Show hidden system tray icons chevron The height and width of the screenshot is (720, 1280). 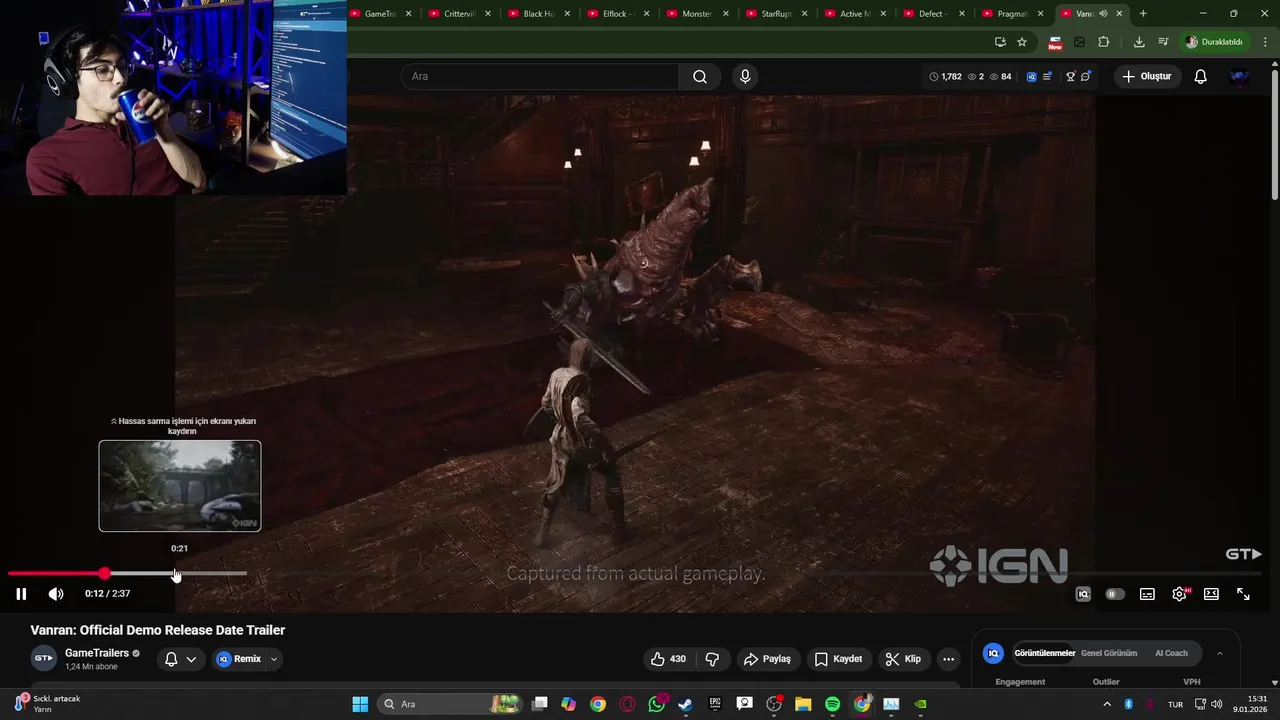(1107, 704)
